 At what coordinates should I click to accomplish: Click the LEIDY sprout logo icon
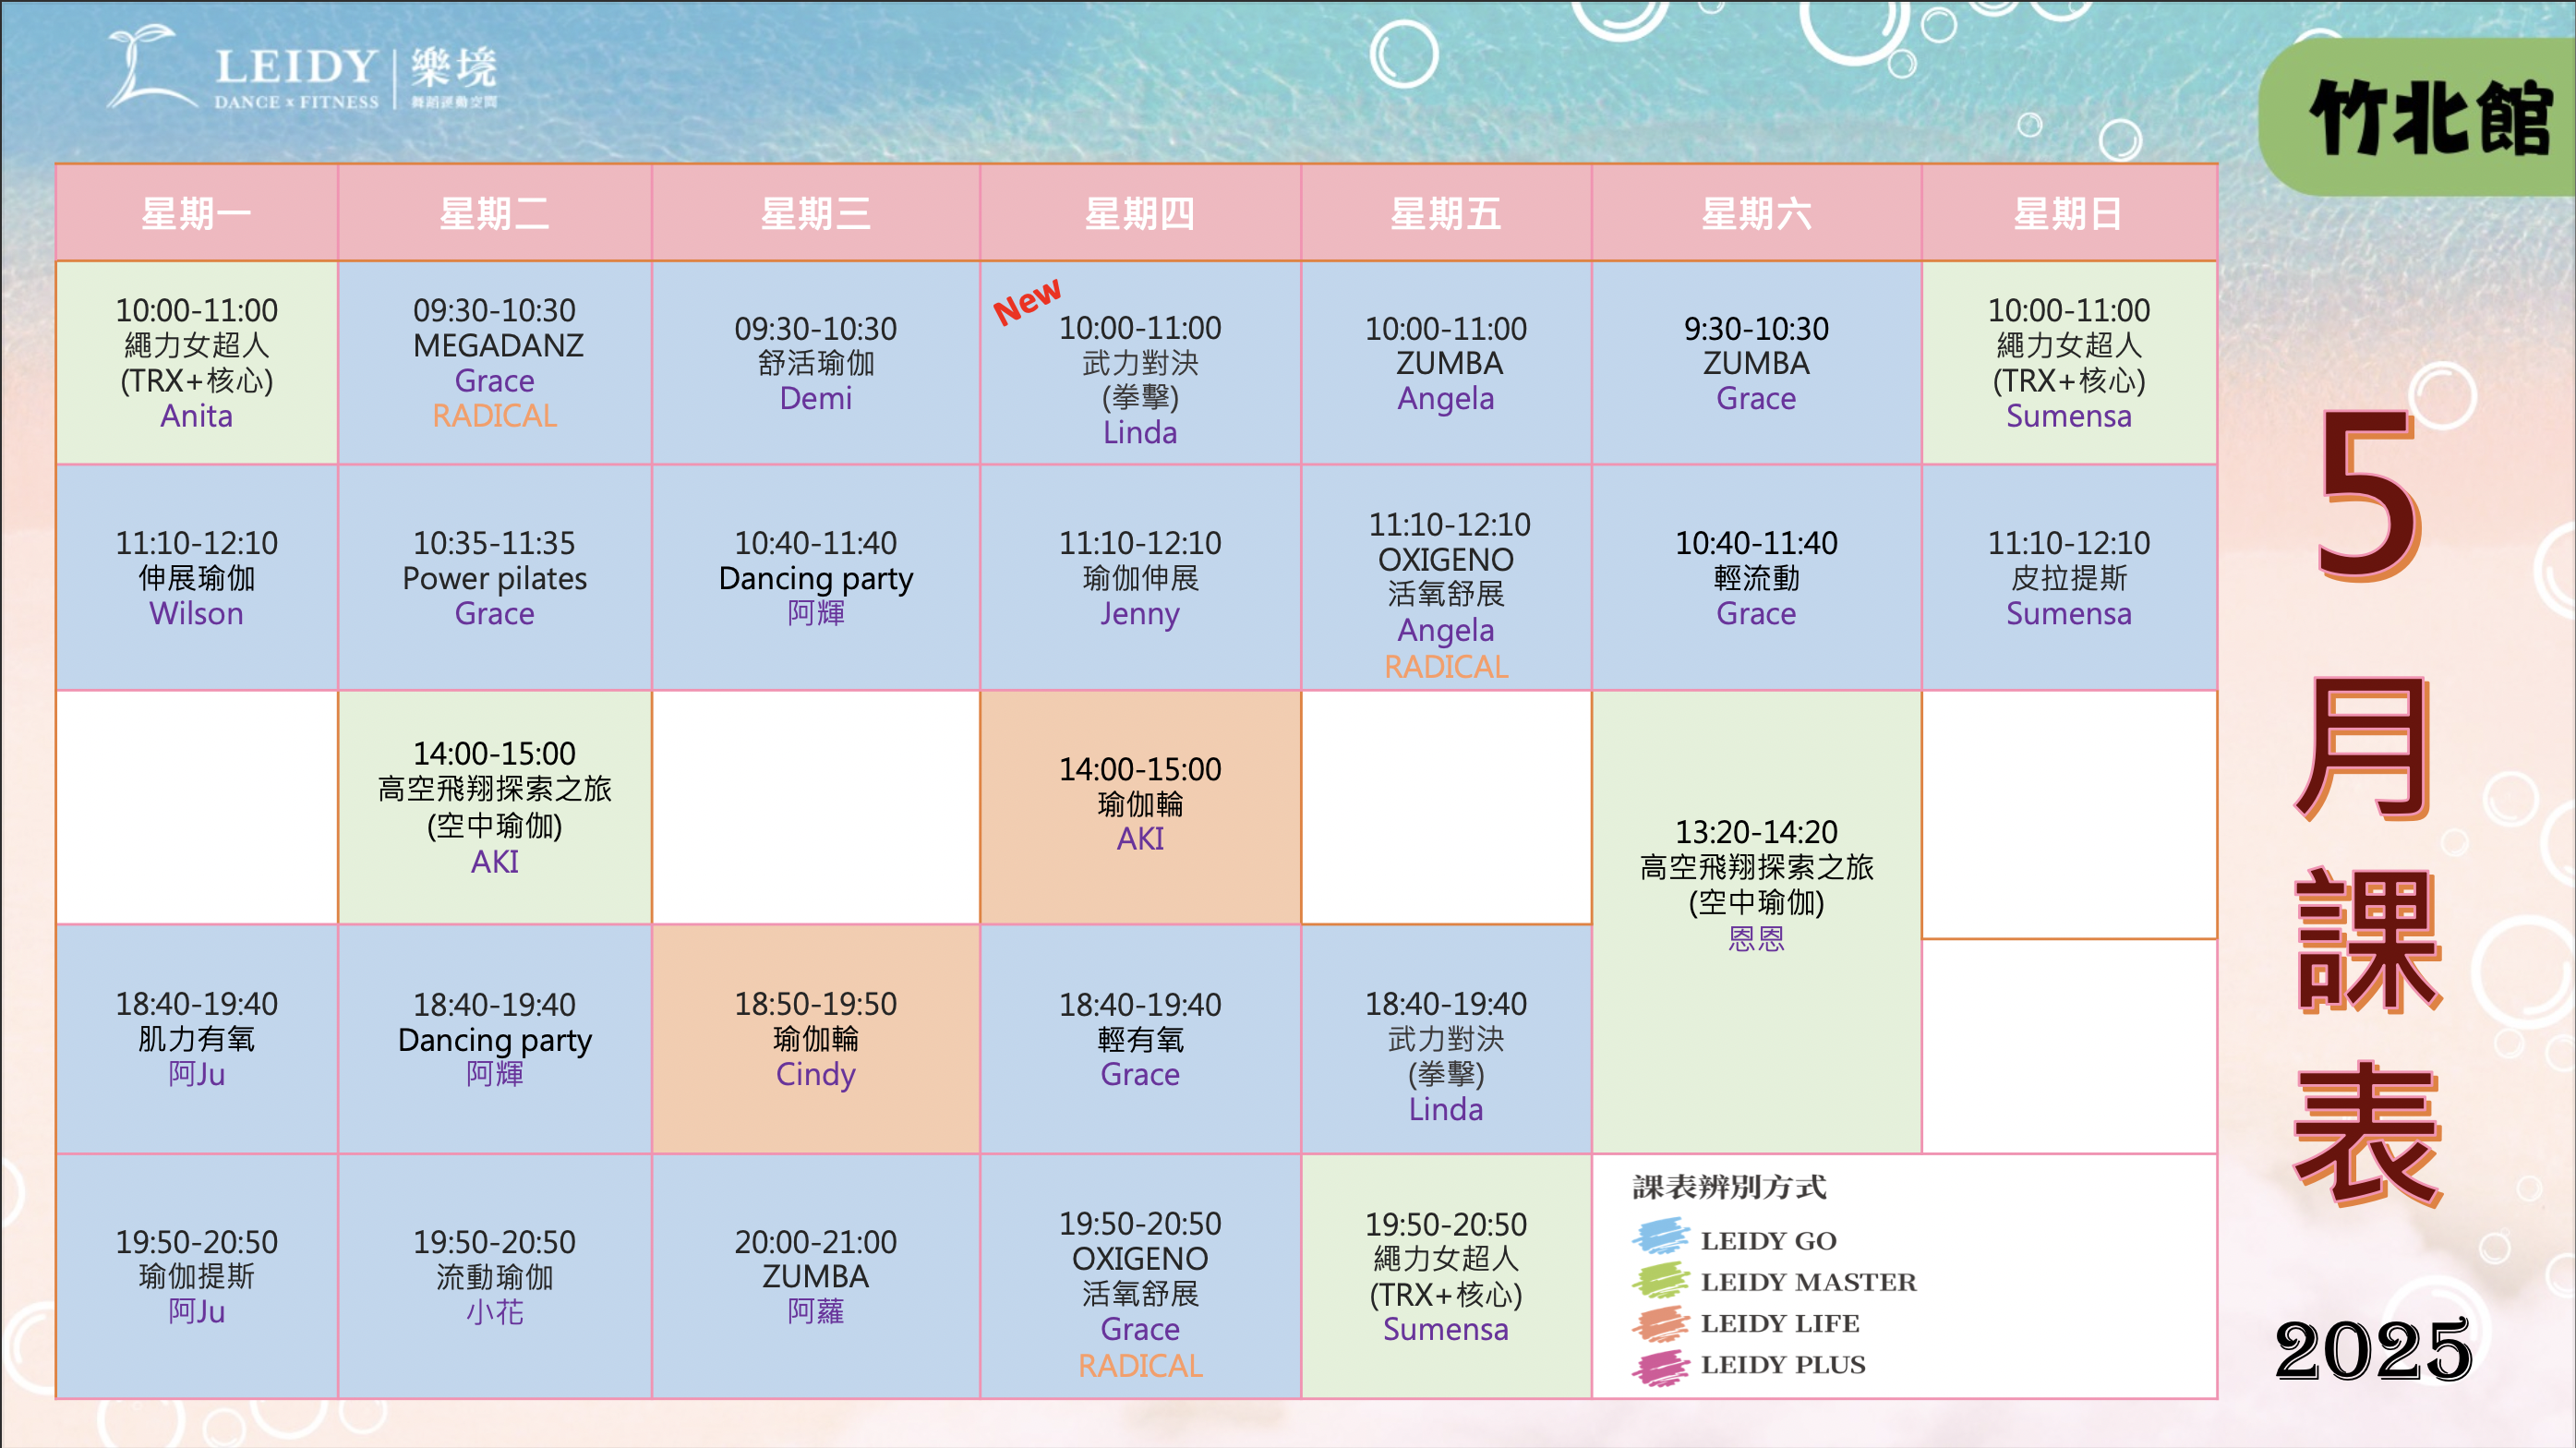pos(151,66)
